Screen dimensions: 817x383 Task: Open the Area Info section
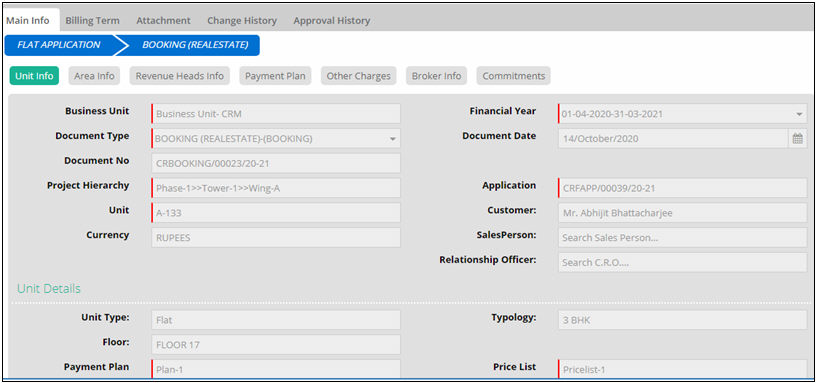point(94,76)
